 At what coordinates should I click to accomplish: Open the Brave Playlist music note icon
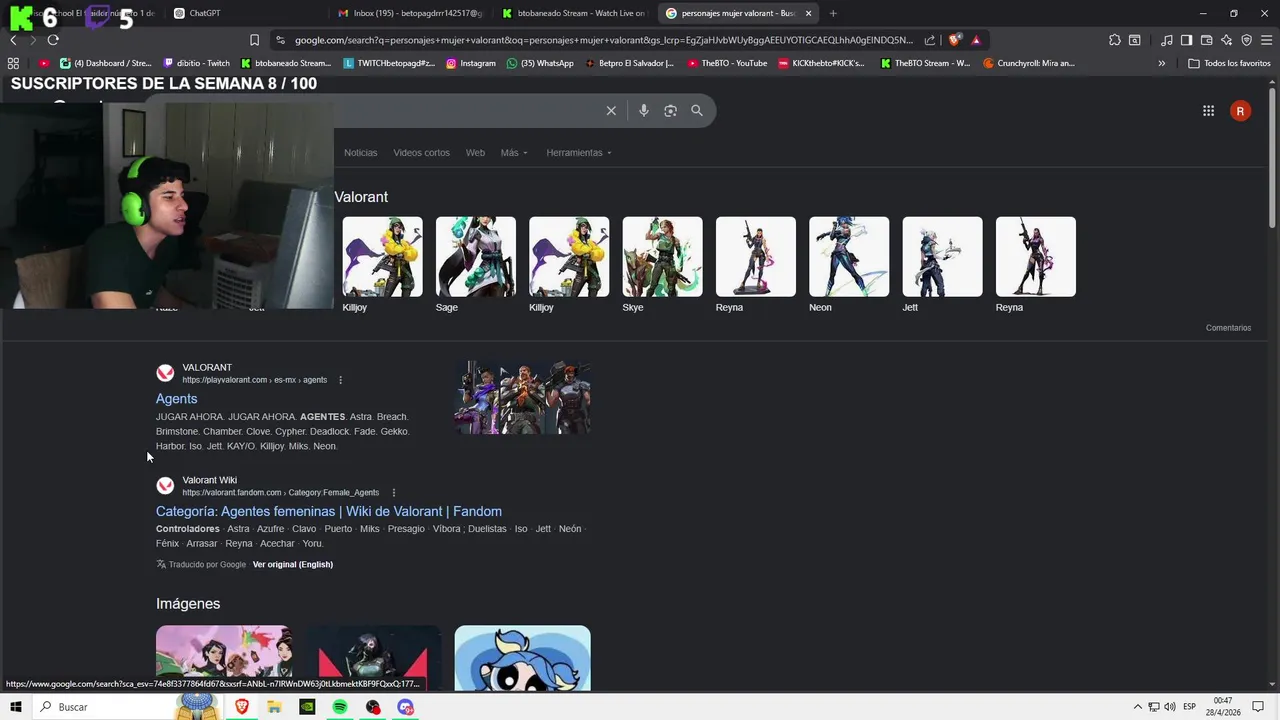pos(1167,40)
